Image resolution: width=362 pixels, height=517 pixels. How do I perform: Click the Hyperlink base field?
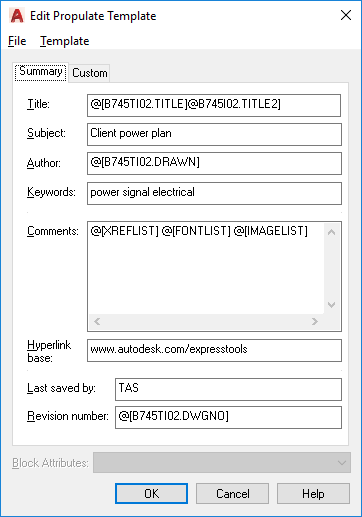click(x=214, y=350)
